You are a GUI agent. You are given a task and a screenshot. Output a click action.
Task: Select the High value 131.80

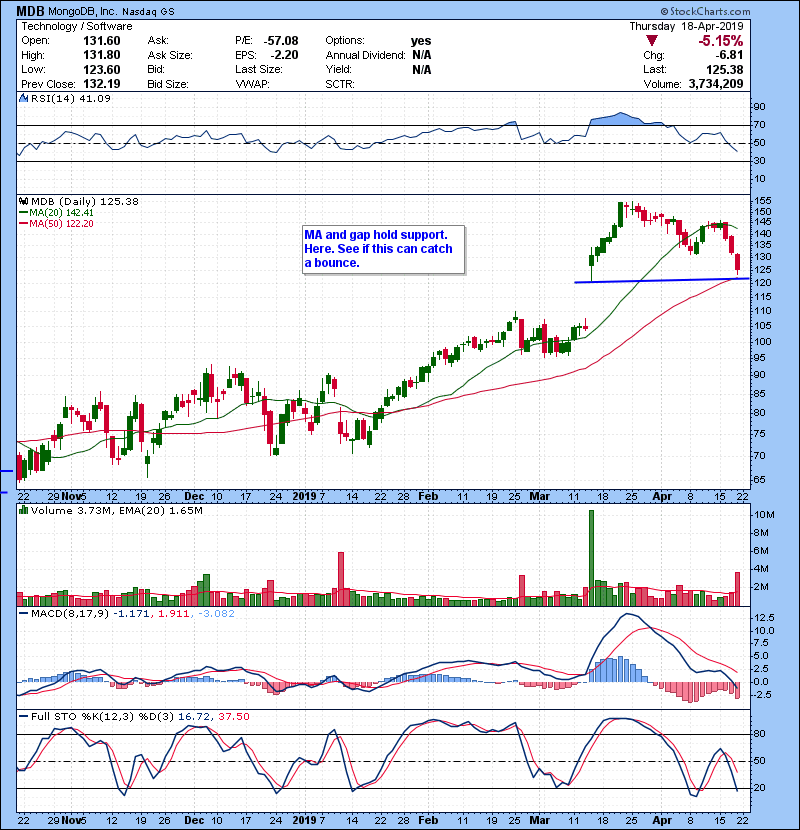pyautogui.click(x=102, y=55)
